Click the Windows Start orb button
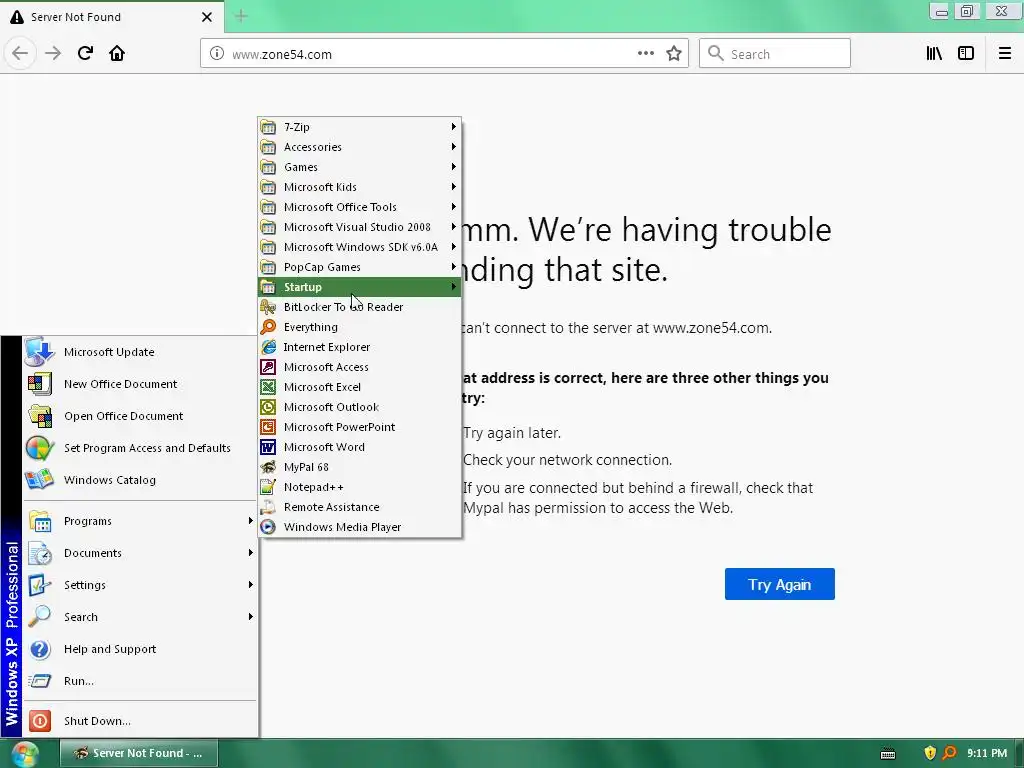This screenshot has height=768, width=1024. pyautogui.click(x=25, y=754)
